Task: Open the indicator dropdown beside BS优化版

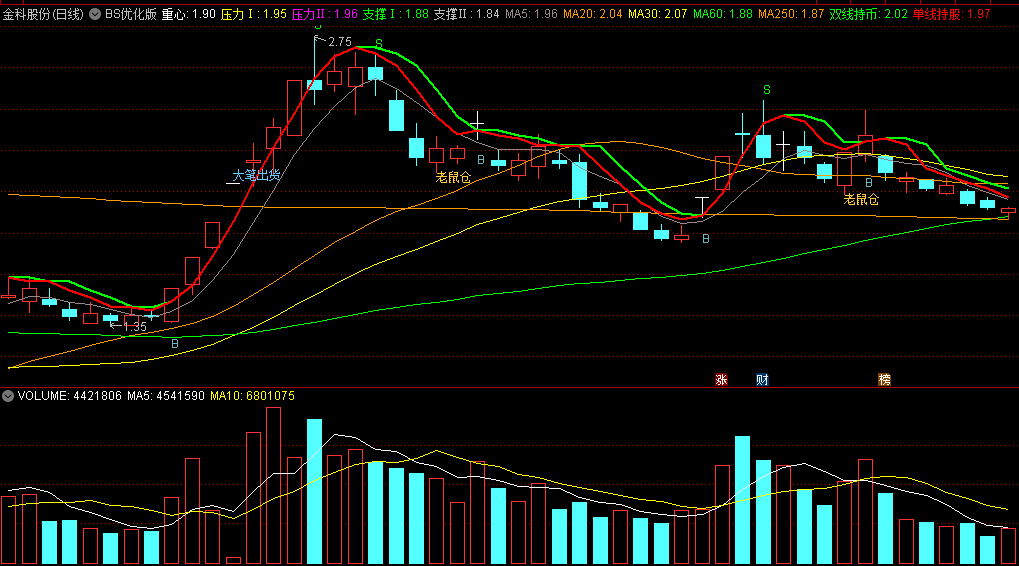Action: (x=95, y=14)
